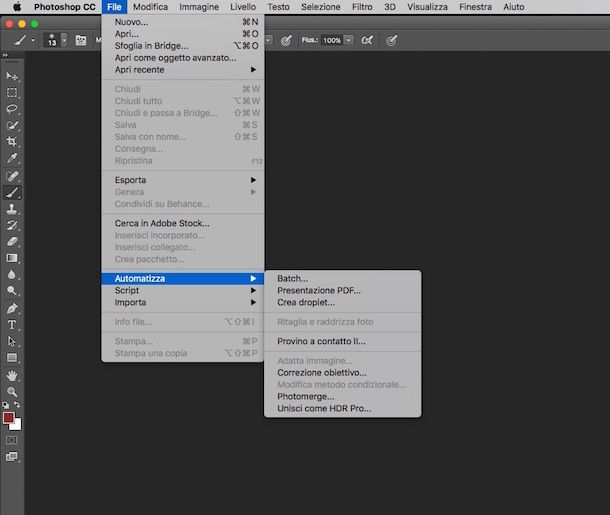Select the Rectangular Marquee tool
Image resolution: width=610 pixels, height=515 pixels.
click(12, 93)
